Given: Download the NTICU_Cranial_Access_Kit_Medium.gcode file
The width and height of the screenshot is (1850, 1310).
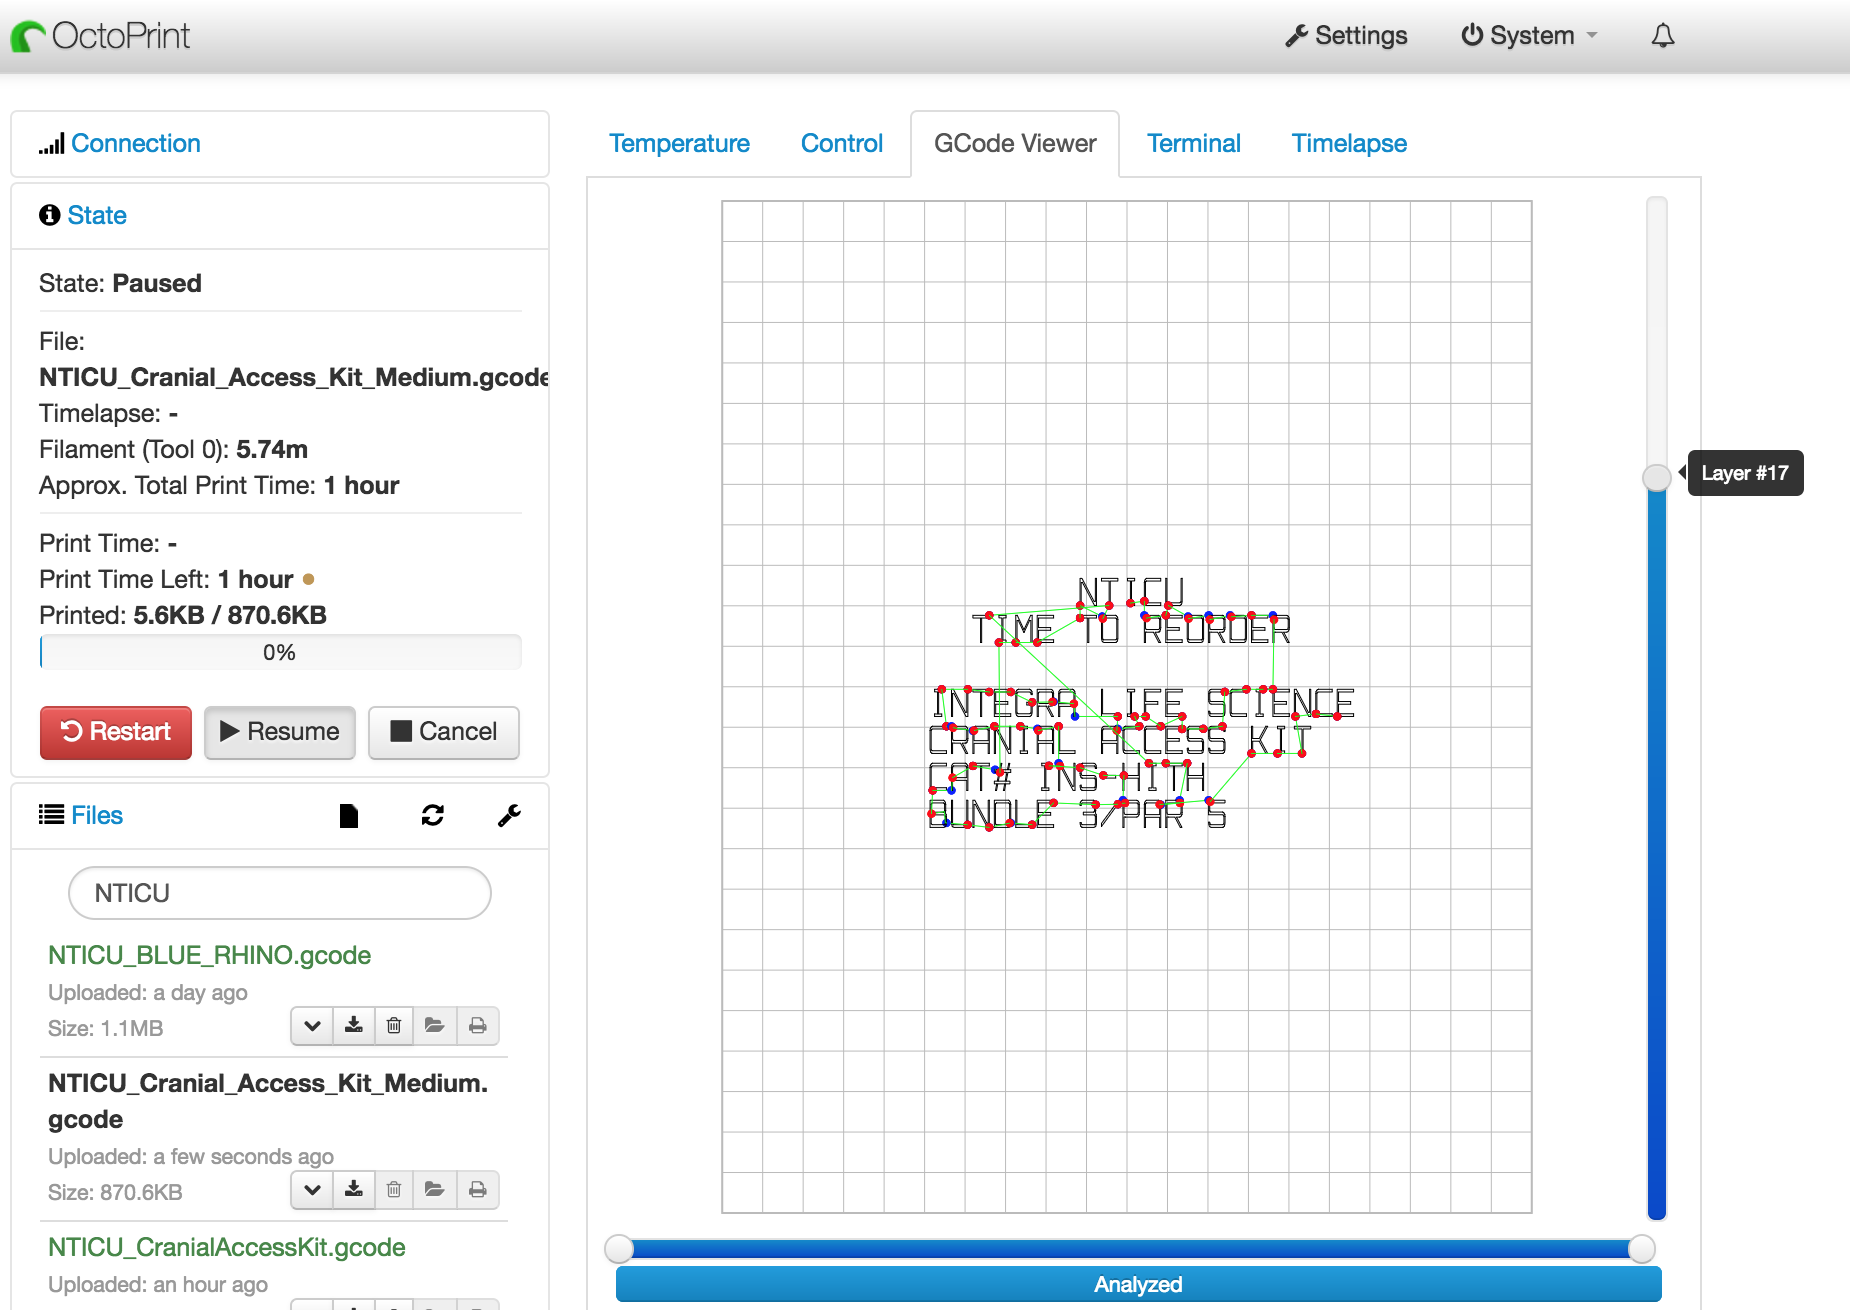Looking at the screenshot, I should pyautogui.click(x=354, y=1190).
